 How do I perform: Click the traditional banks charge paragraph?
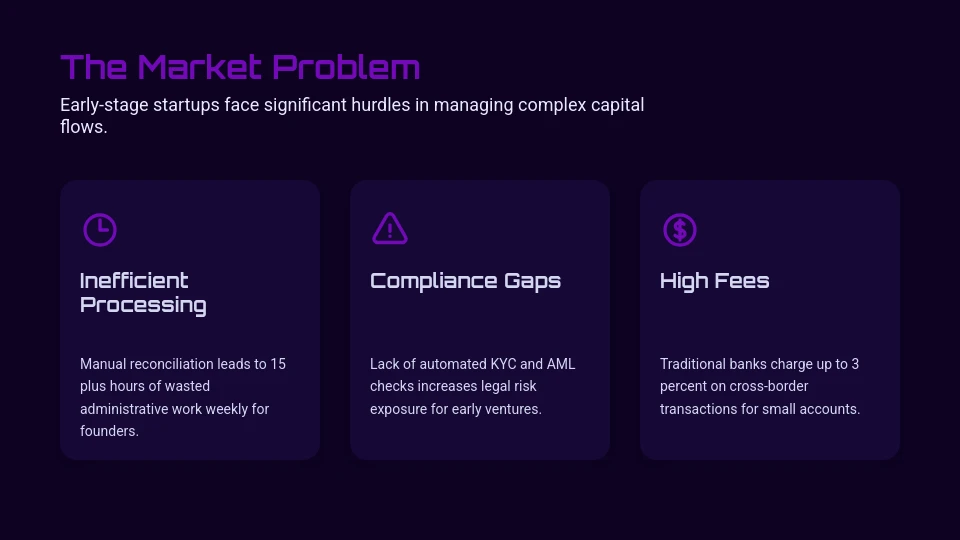click(x=760, y=386)
